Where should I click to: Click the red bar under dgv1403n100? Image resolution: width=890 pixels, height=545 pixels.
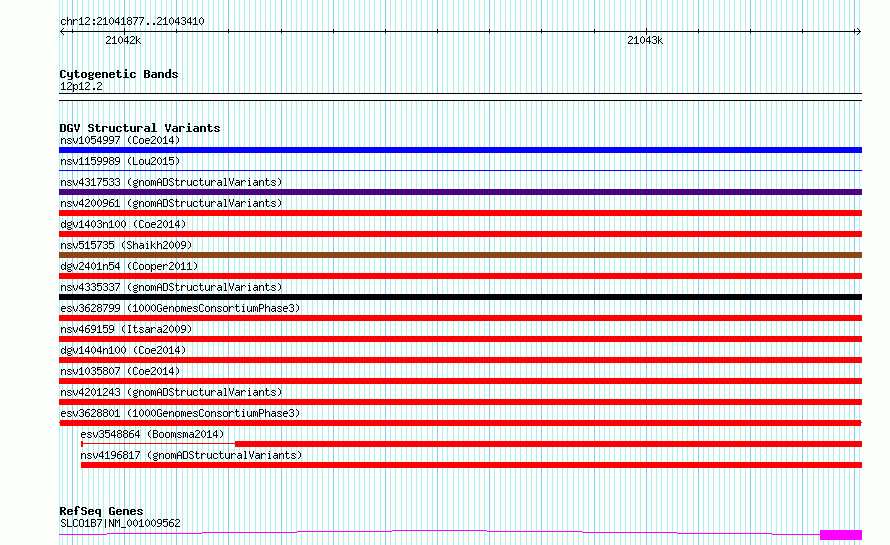coord(460,234)
